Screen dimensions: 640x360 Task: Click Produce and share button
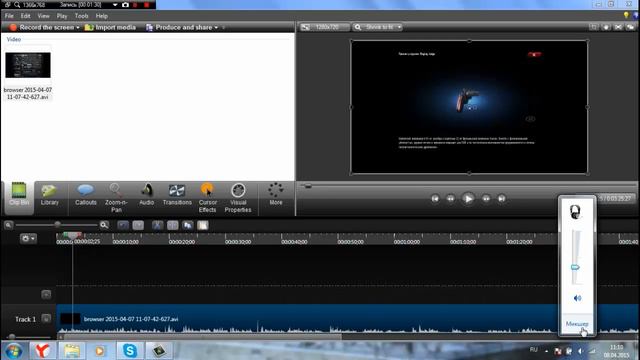[179, 27]
